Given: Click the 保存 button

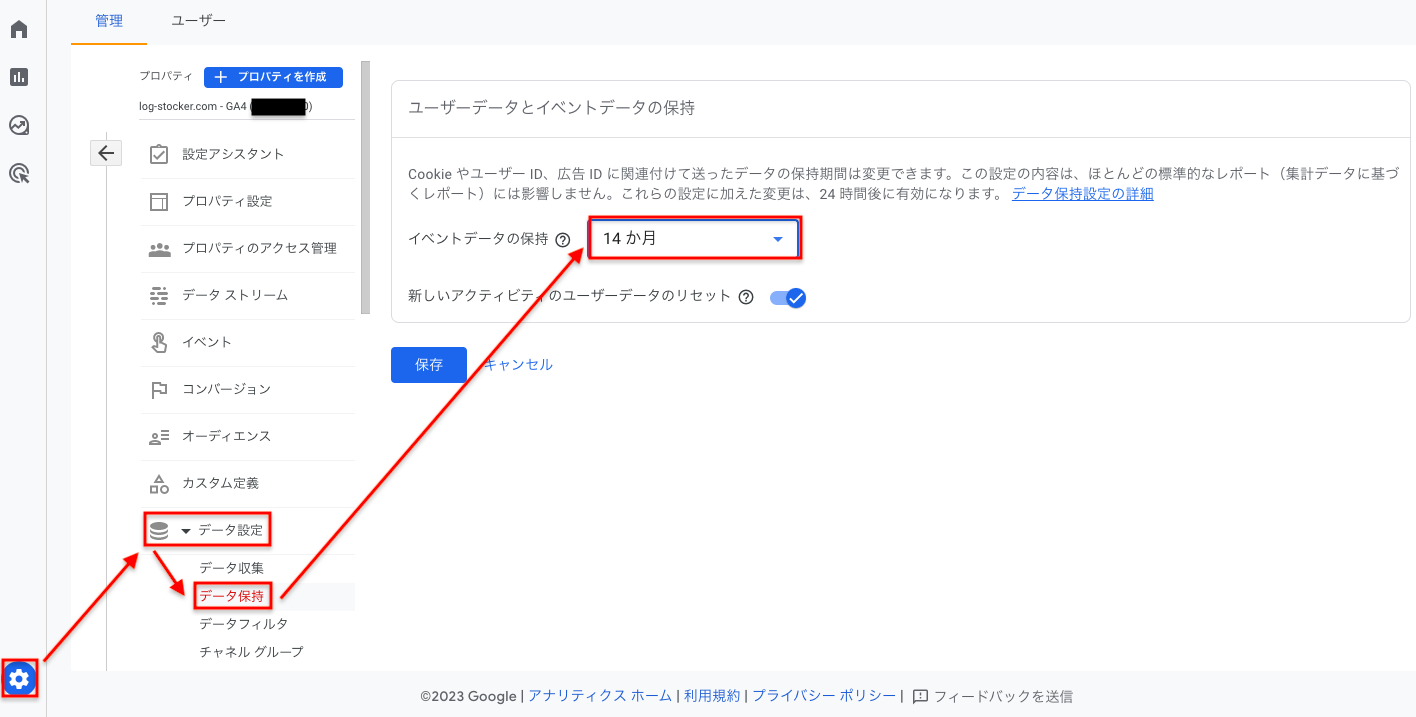Looking at the screenshot, I should [429, 365].
